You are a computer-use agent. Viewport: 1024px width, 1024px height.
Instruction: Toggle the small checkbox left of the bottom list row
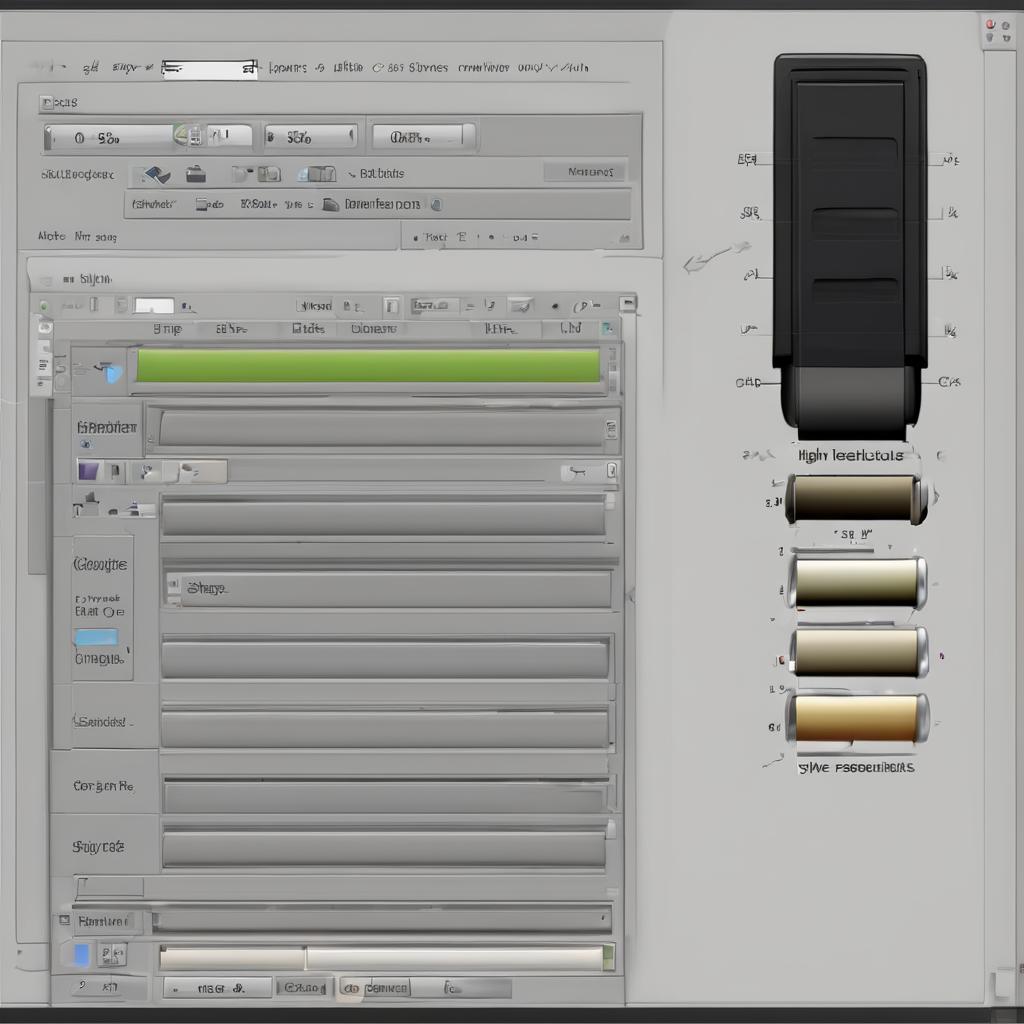click(x=64, y=920)
